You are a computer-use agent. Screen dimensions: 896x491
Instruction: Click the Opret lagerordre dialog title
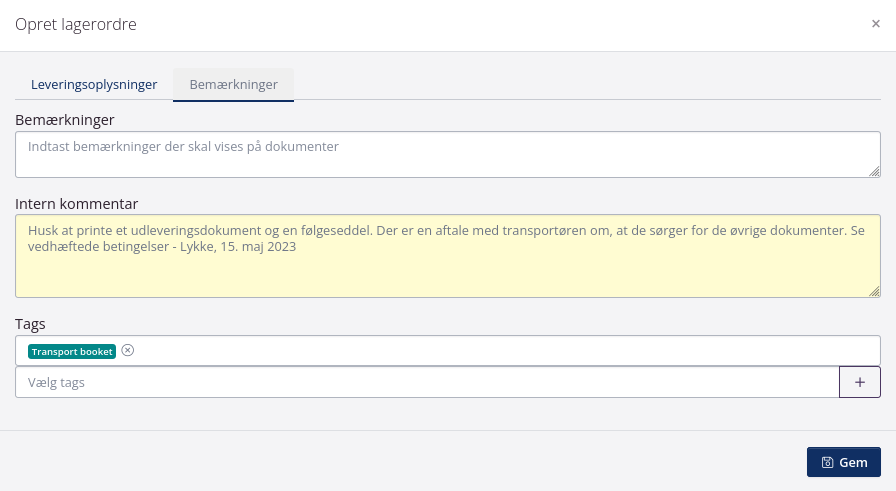coord(76,24)
